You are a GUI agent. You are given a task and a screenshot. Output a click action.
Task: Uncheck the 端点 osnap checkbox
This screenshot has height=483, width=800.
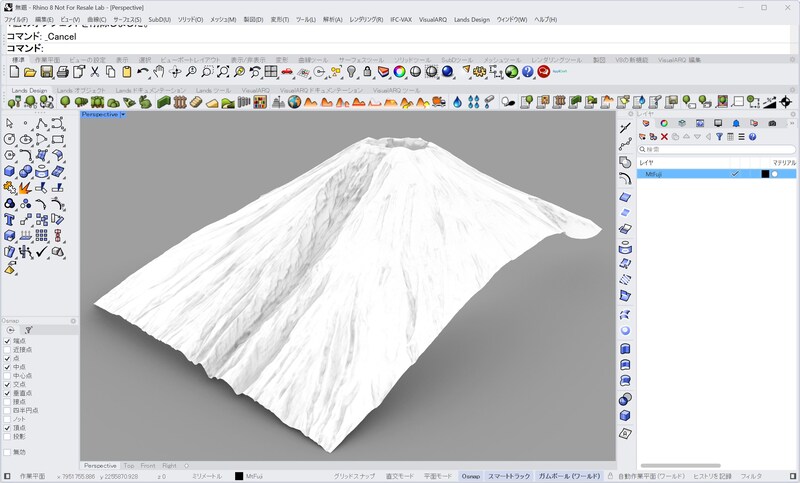coord(7,341)
